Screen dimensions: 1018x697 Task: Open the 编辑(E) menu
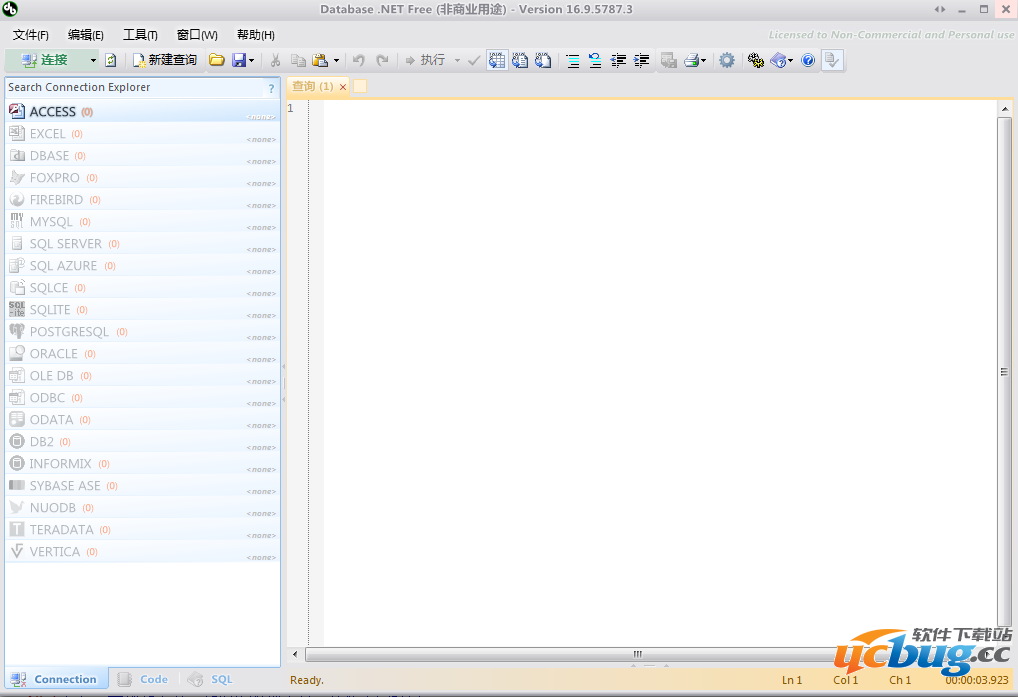86,35
